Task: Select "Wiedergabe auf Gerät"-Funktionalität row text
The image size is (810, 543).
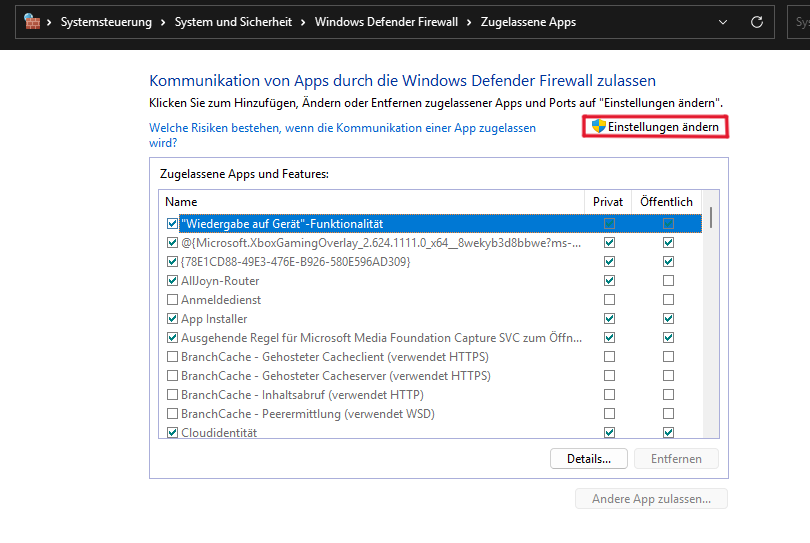Action: (x=282, y=224)
